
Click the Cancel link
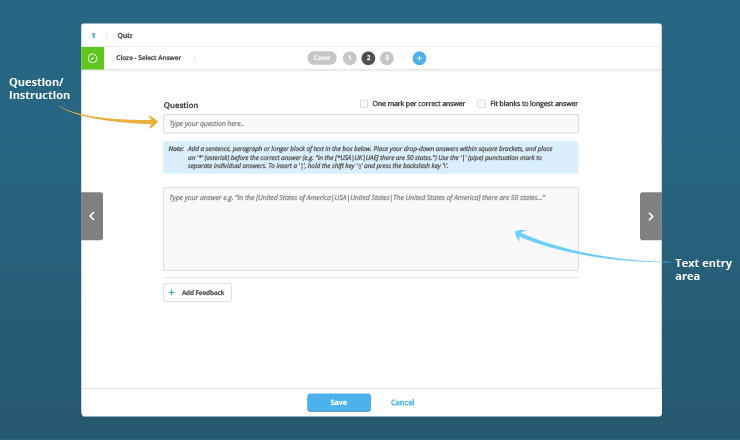click(402, 402)
